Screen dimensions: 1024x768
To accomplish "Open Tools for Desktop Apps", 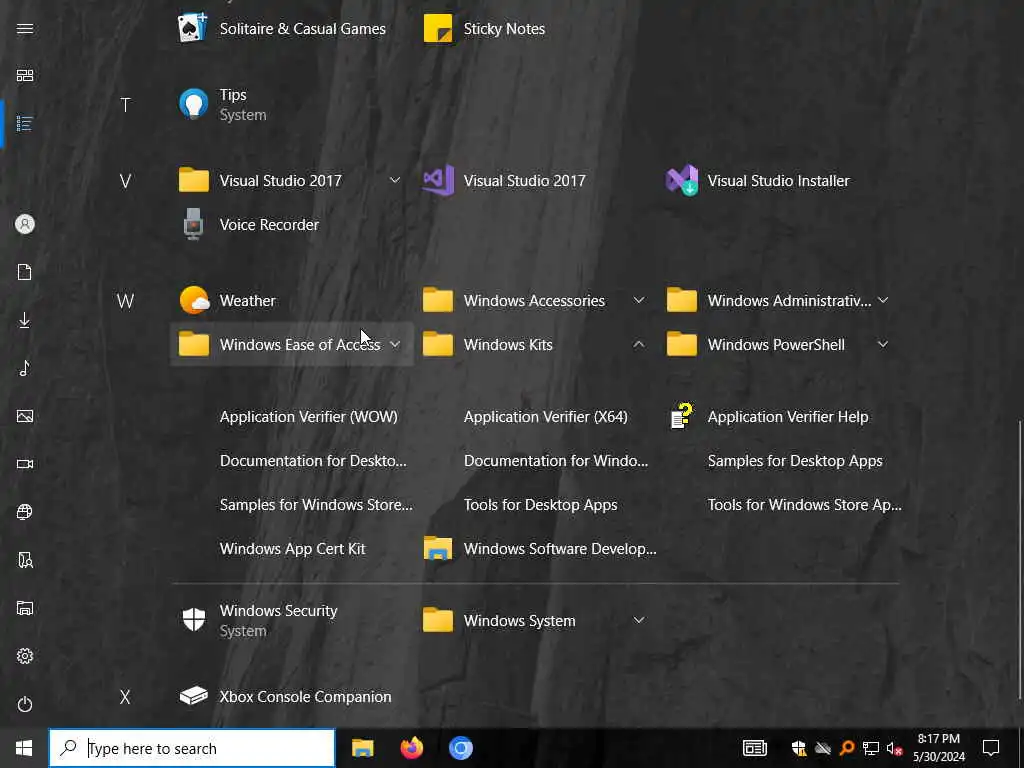I will pos(535,505).
